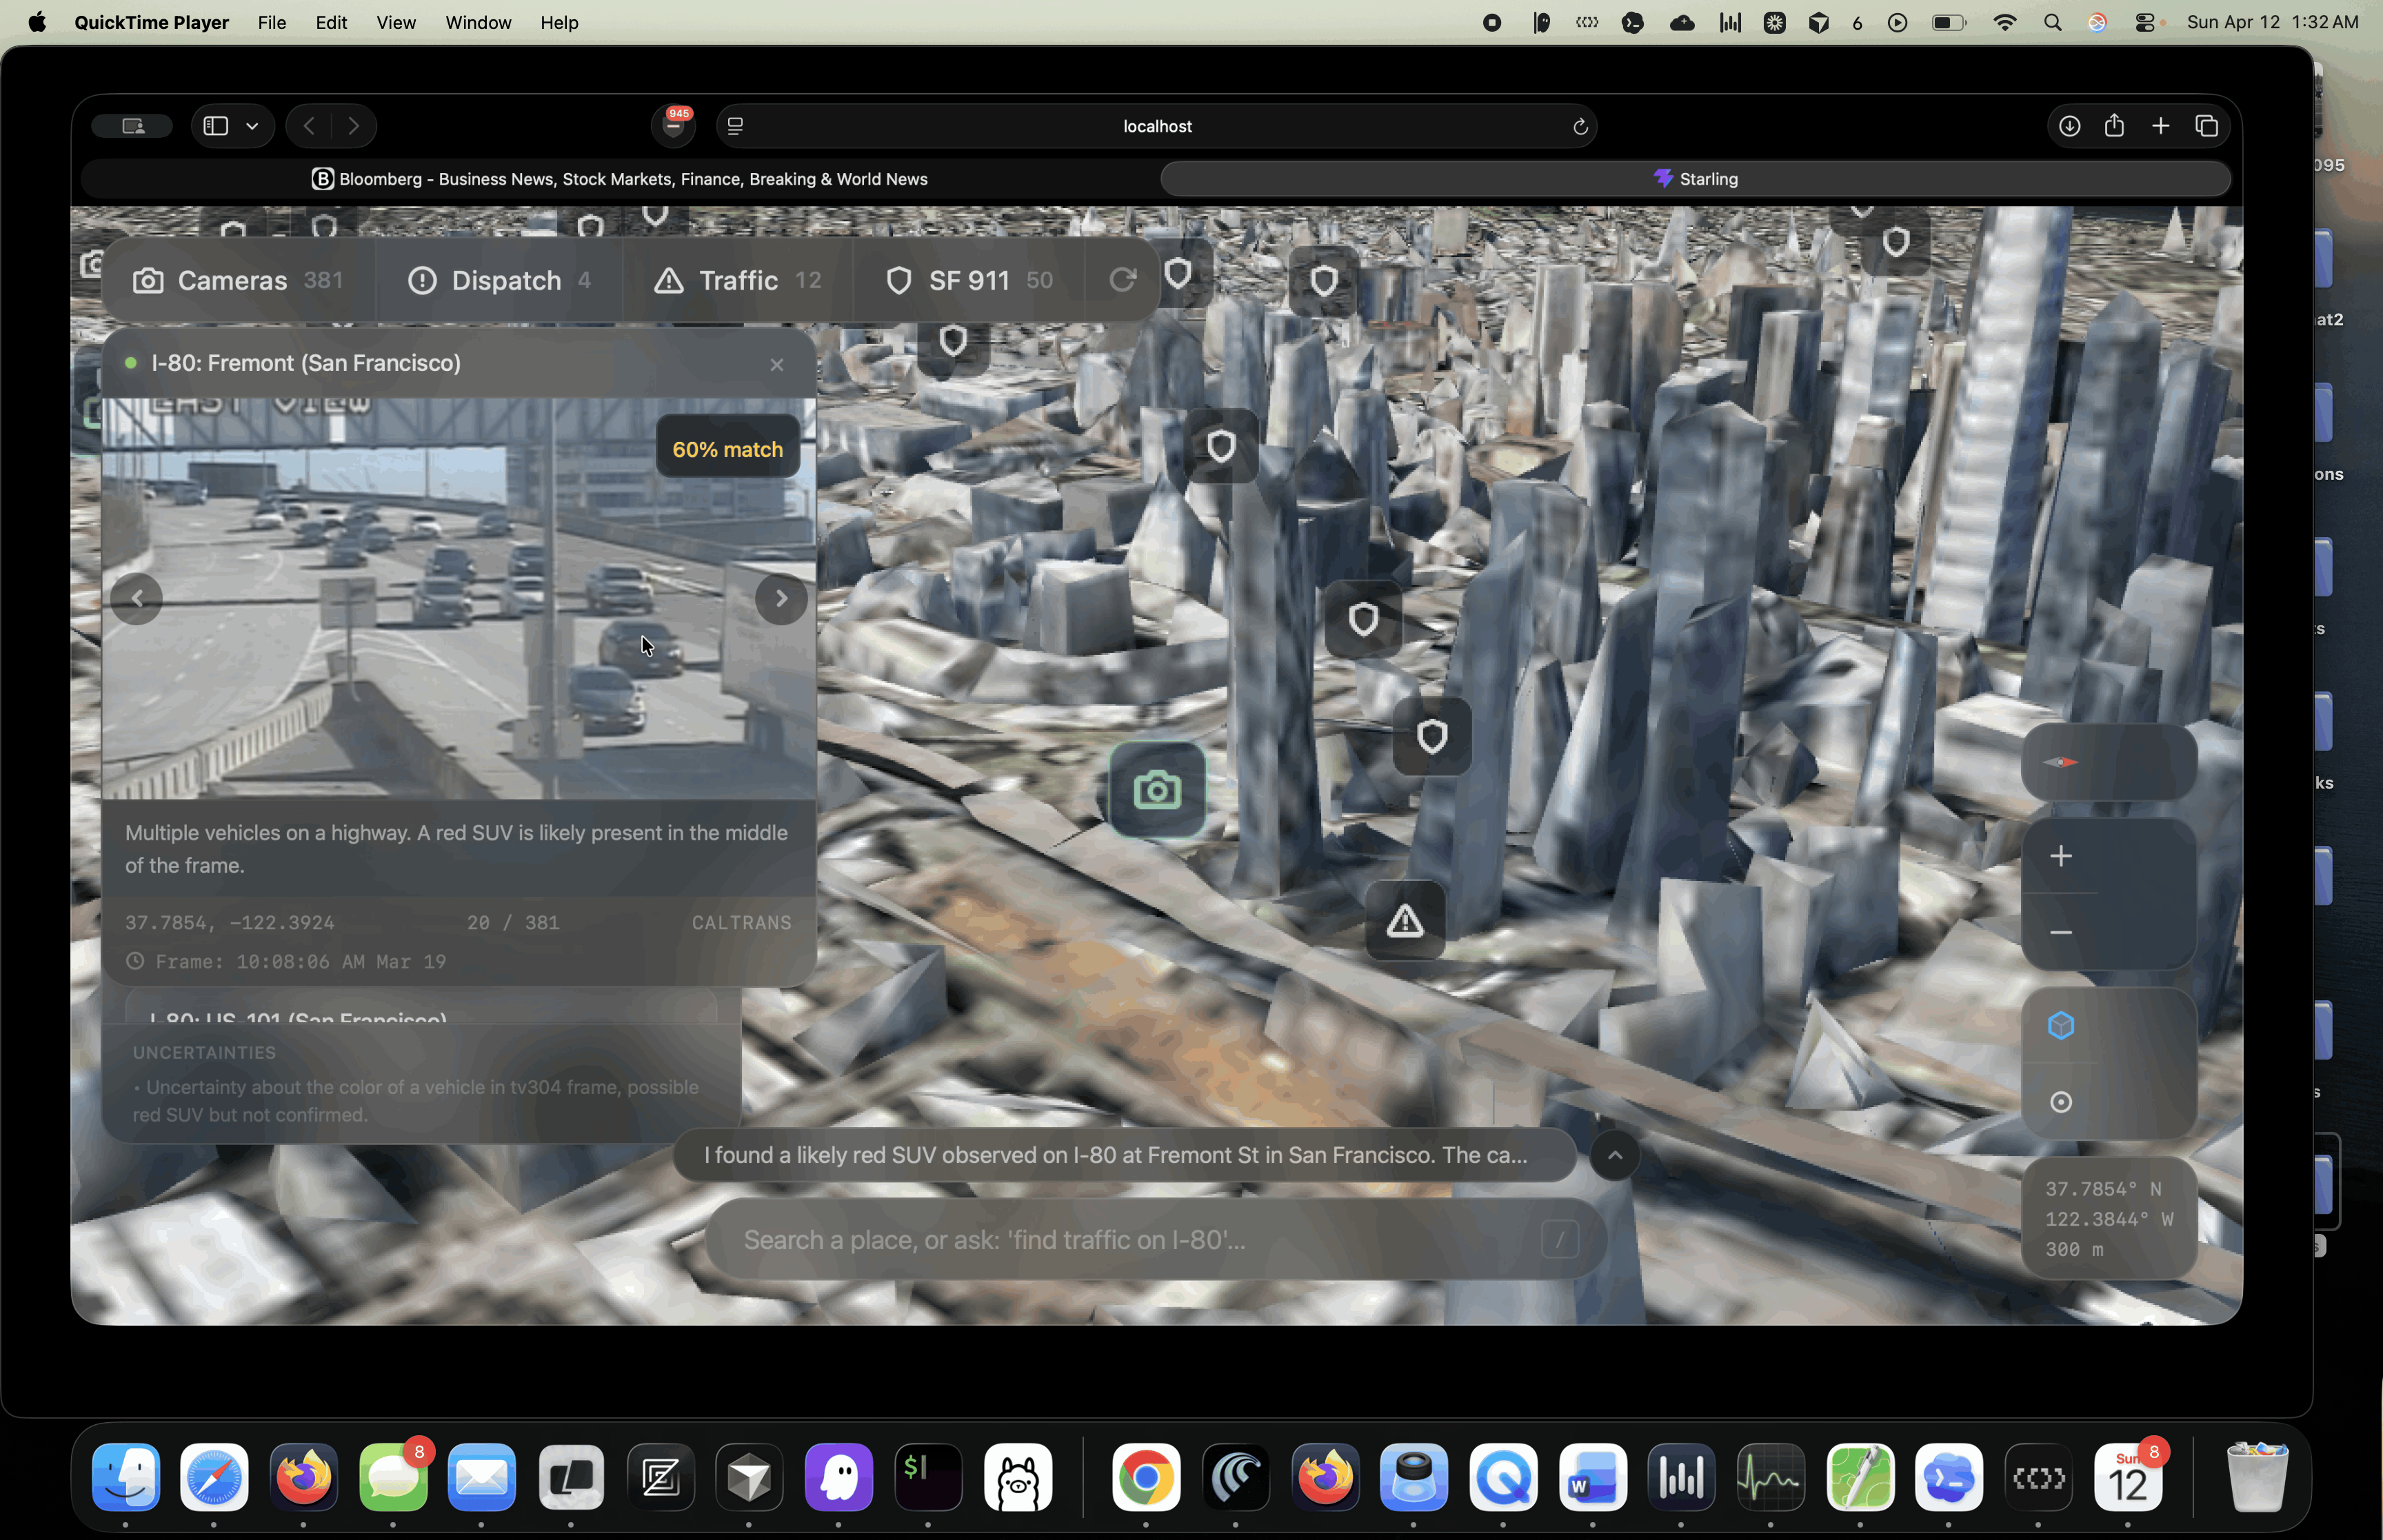Toggle the Dispatch layer filter

click(x=499, y=280)
